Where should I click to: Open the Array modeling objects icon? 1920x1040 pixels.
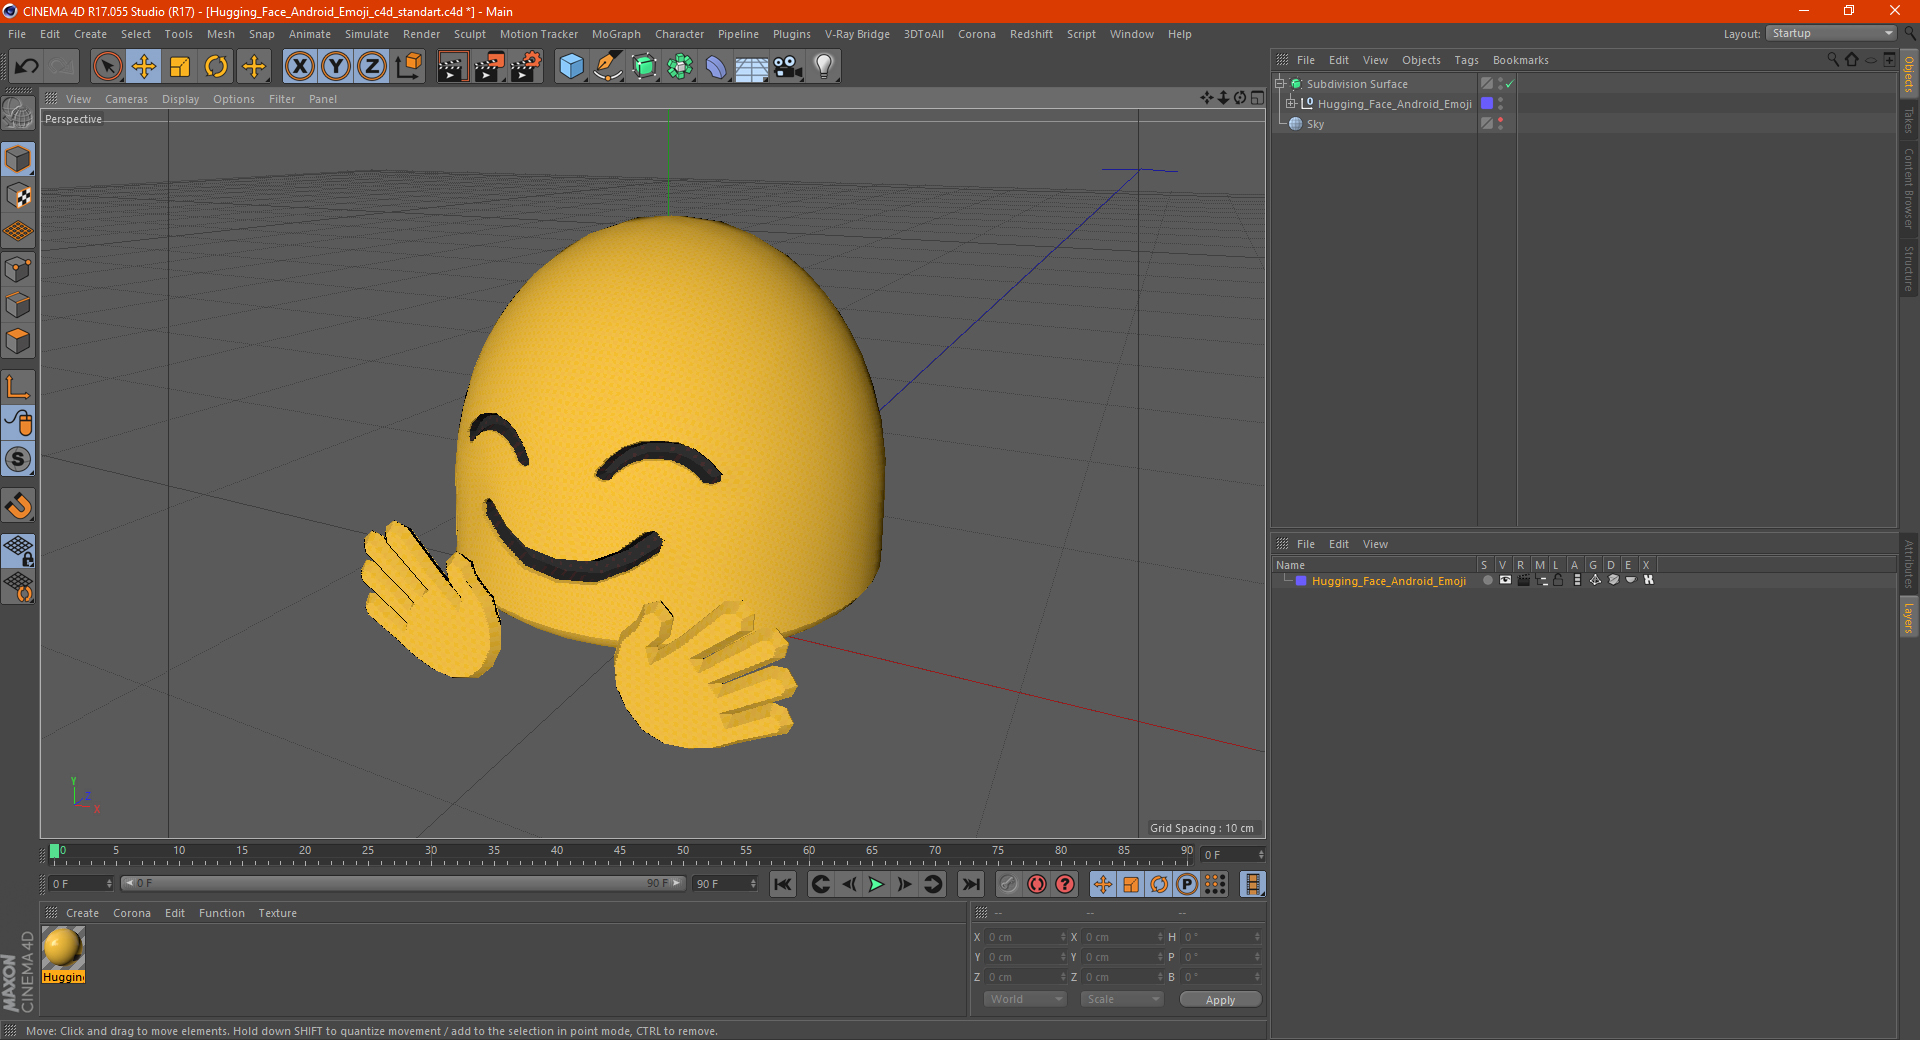[680, 67]
